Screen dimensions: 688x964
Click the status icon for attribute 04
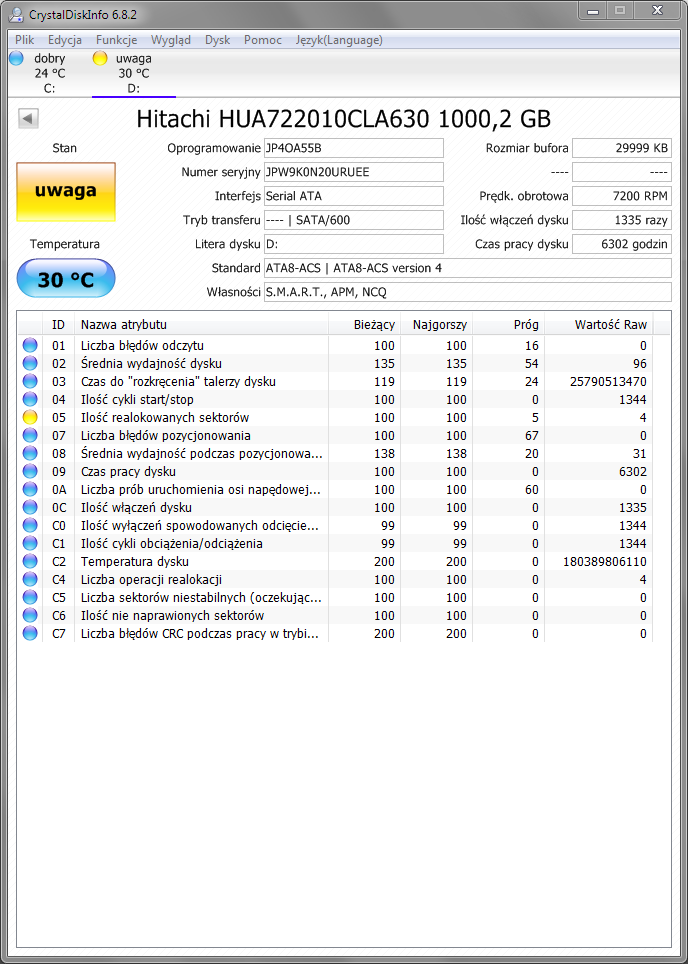tap(30, 400)
